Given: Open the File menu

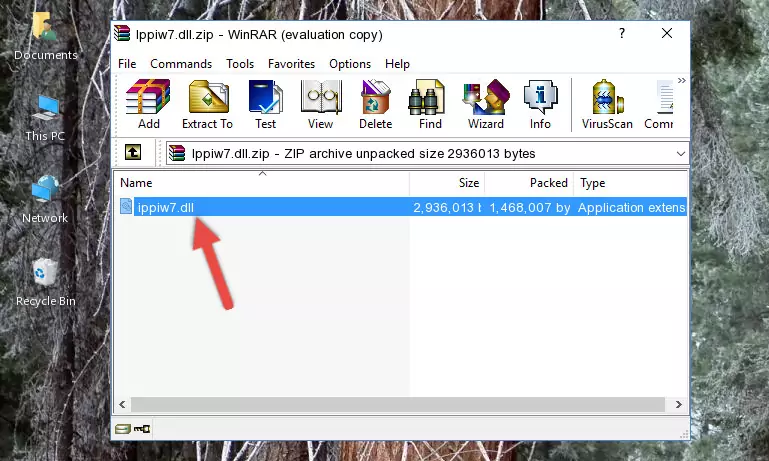Looking at the screenshot, I should point(127,64).
